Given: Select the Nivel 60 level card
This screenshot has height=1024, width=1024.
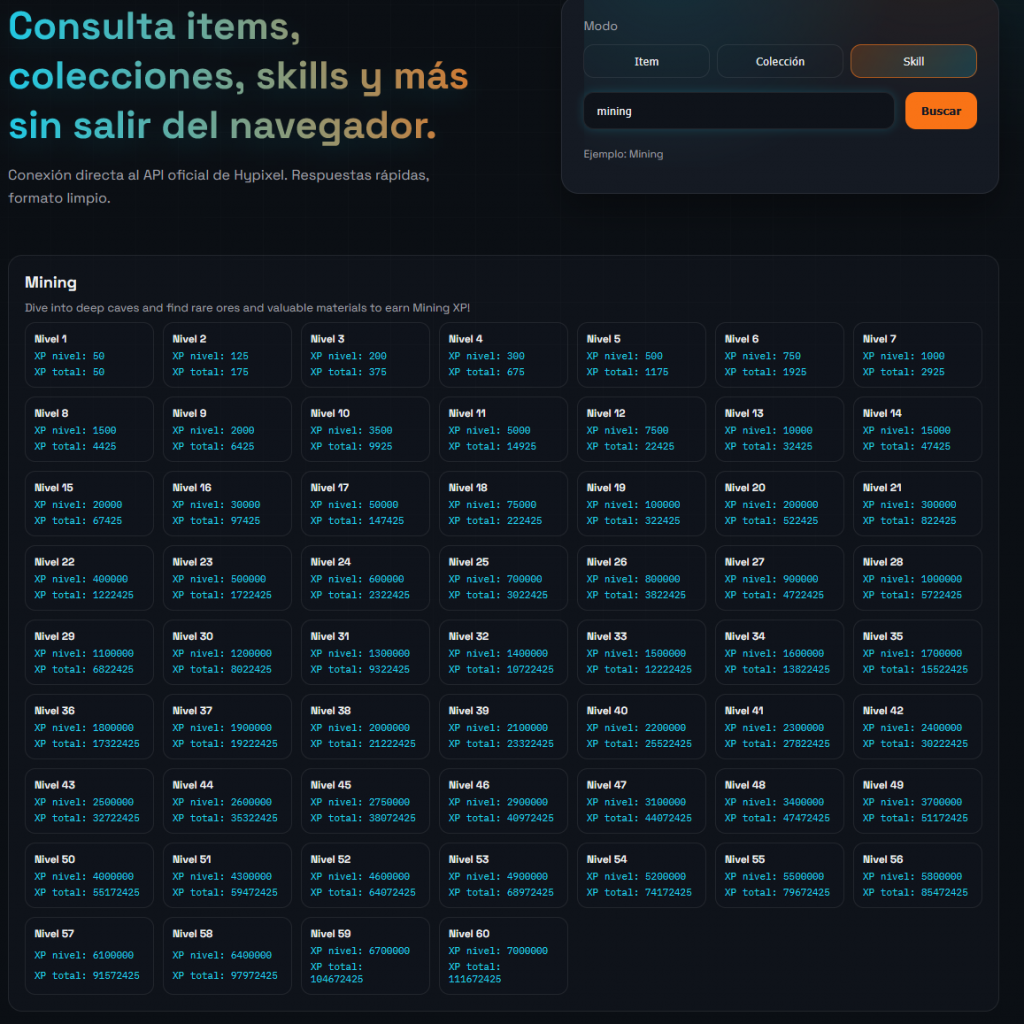Looking at the screenshot, I should click(x=503, y=956).
